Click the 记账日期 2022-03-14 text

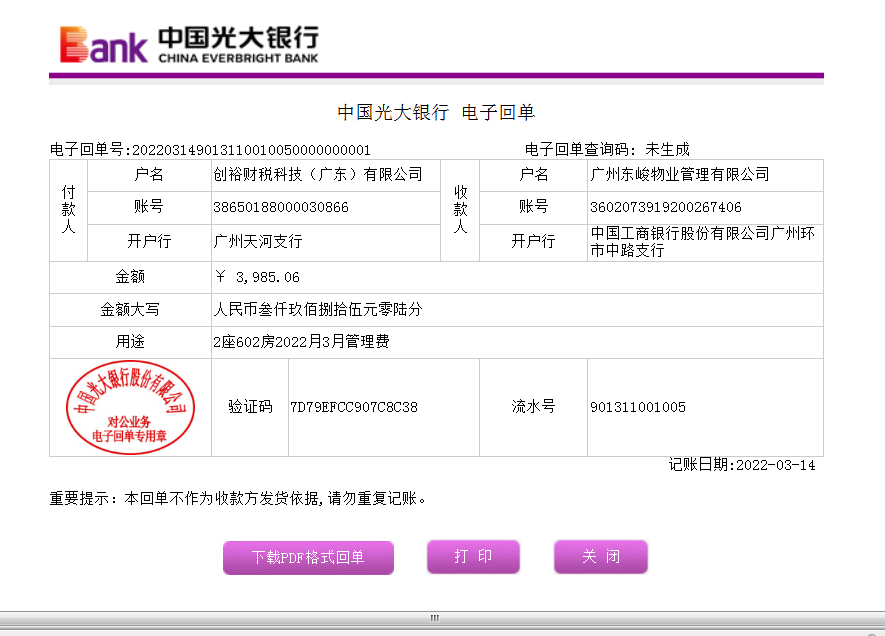click(742, 465)
